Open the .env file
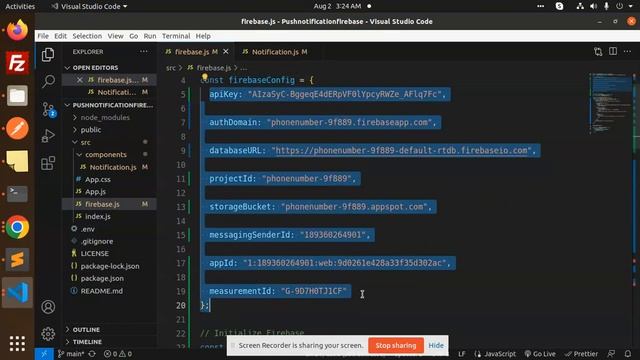640x360 pixels. [x=87, y=229]
